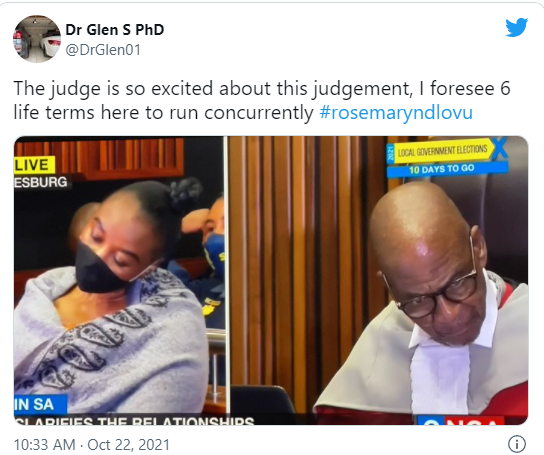Follow the #rosemaryndlovu hashtag

[396, 112]
